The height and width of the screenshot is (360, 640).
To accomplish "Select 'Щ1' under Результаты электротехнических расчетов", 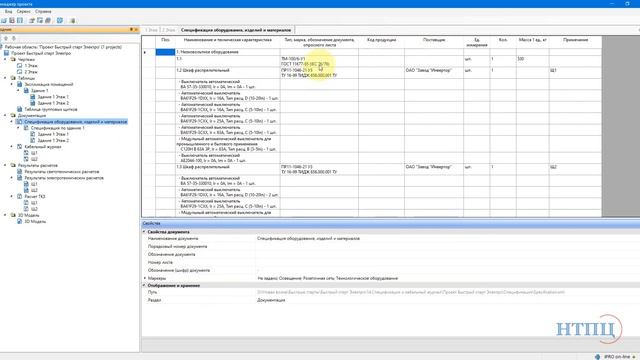I will click(x=34, y=184).
